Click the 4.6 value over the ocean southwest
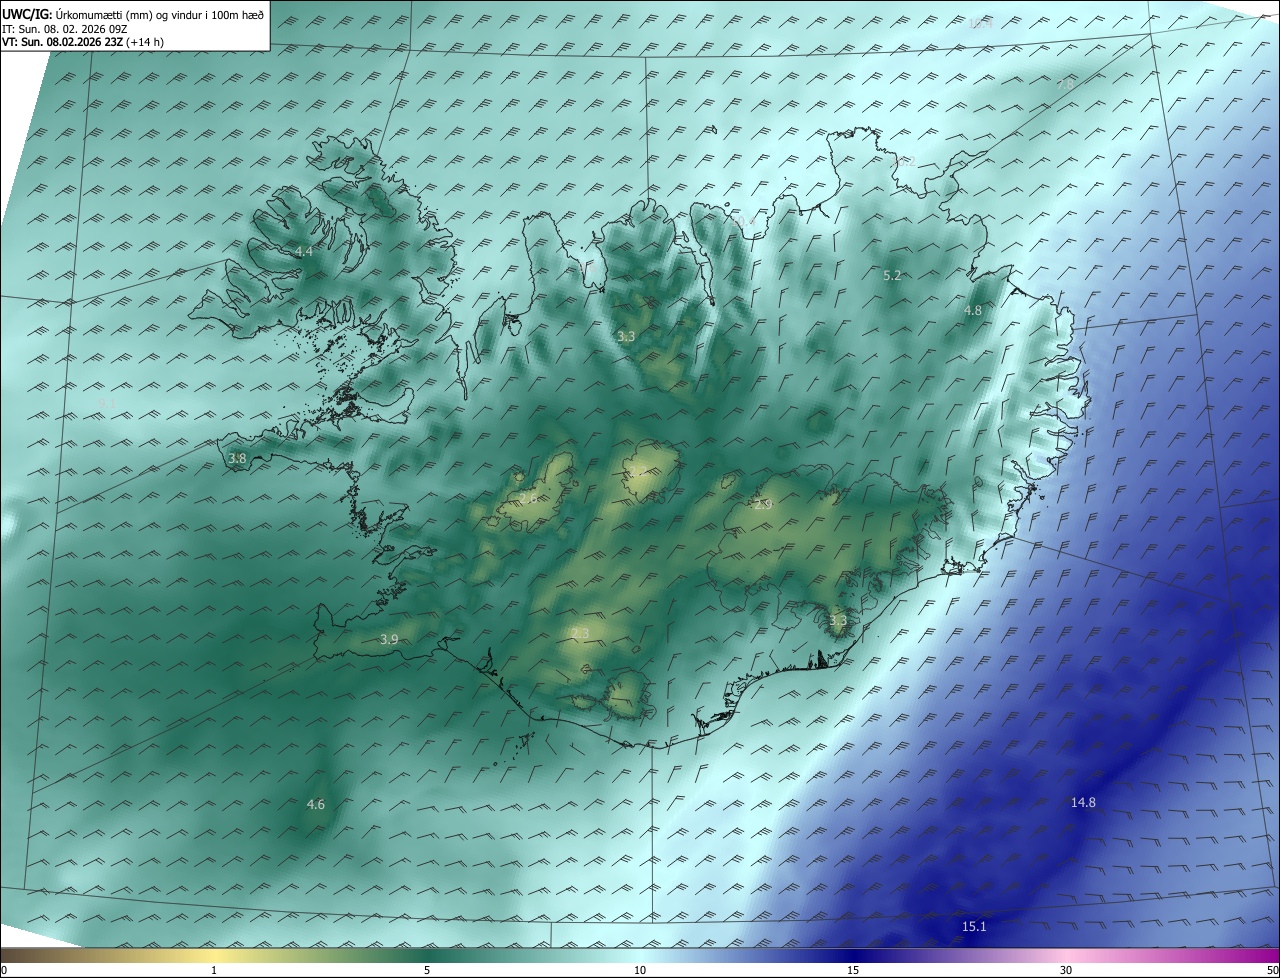 click(315, 804)
